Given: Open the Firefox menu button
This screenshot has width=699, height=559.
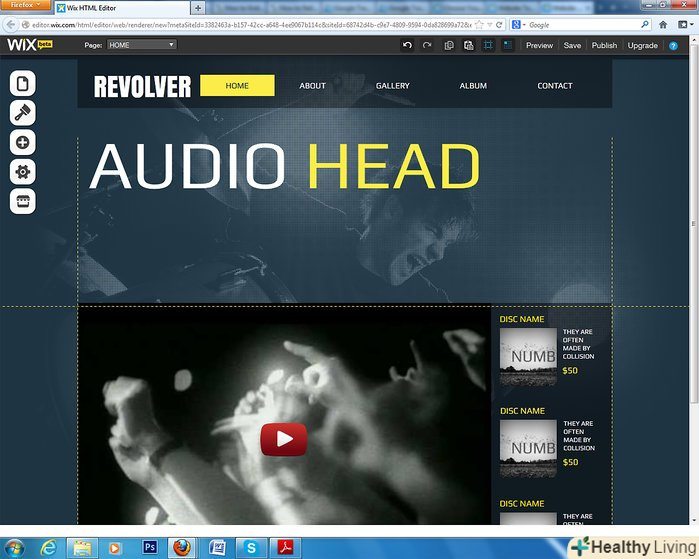Looking at the screenshot, I should [25, 5].
